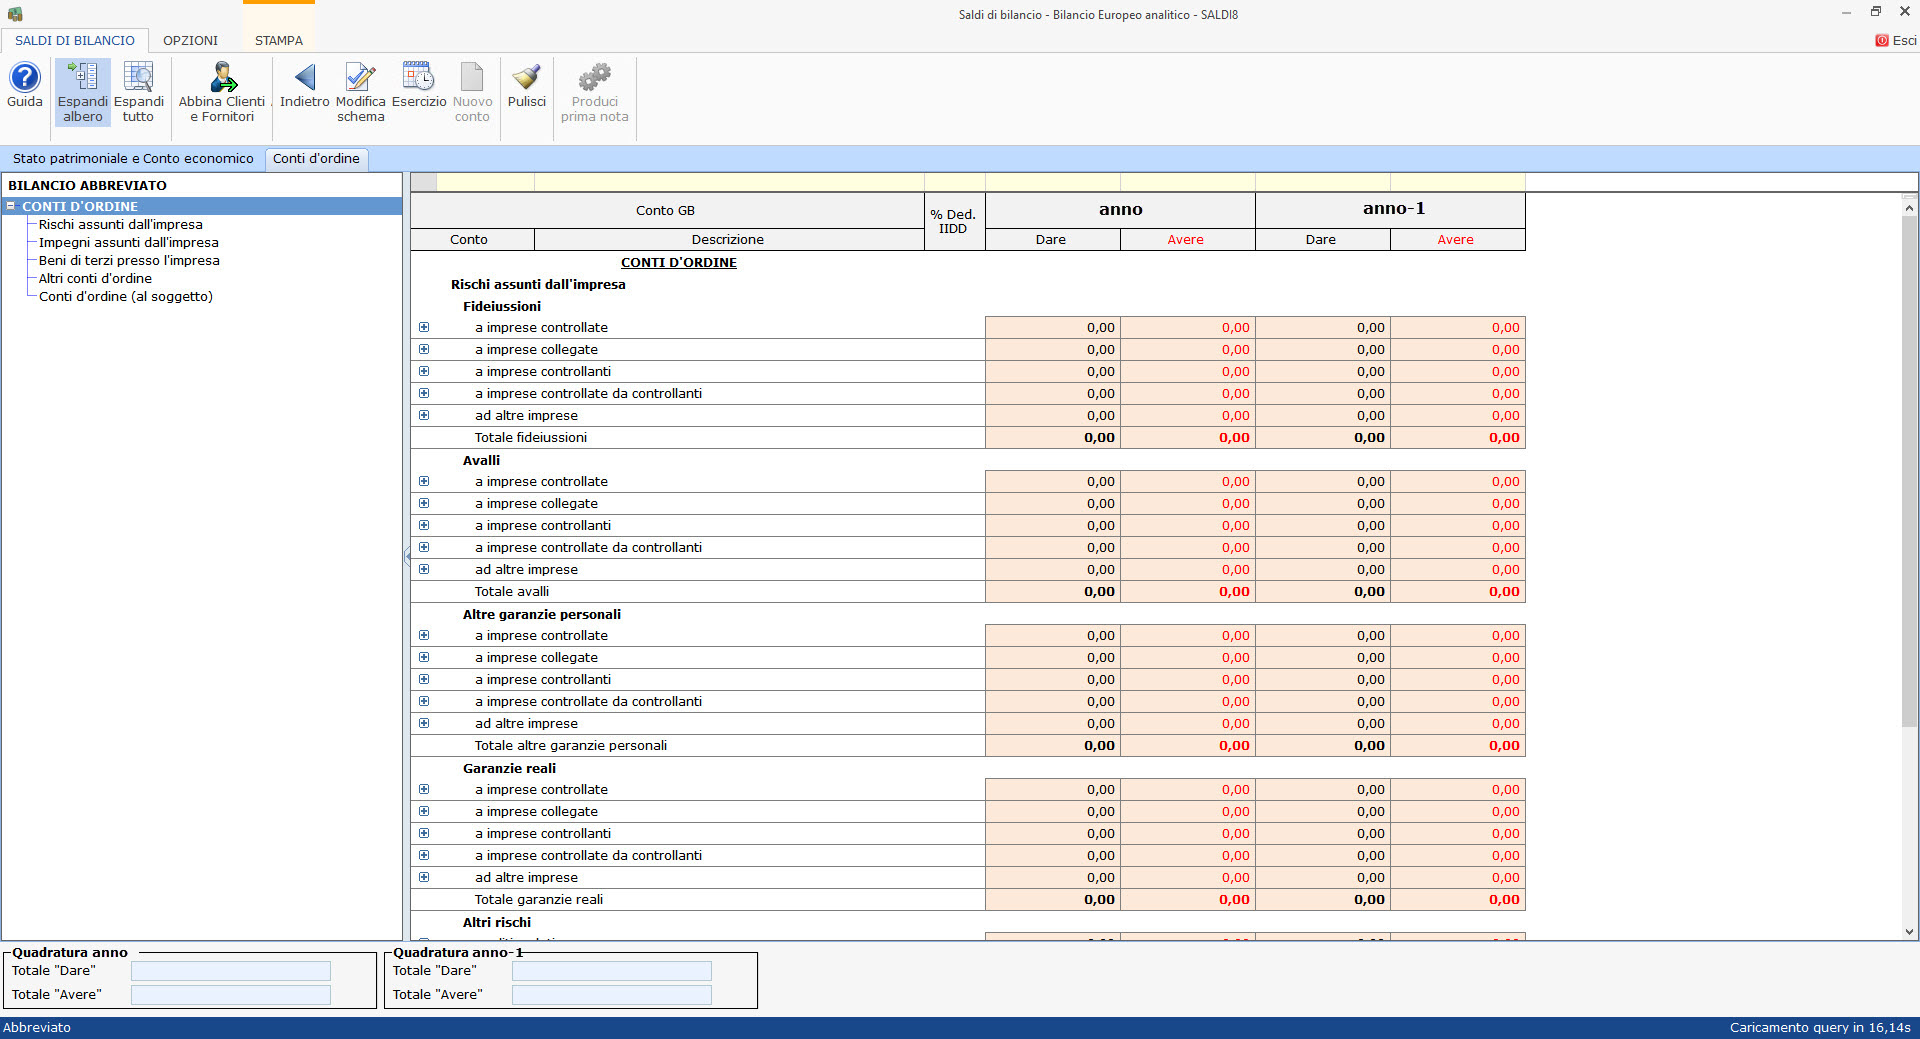Open the Esercizio calendar icon

(418, 78)
